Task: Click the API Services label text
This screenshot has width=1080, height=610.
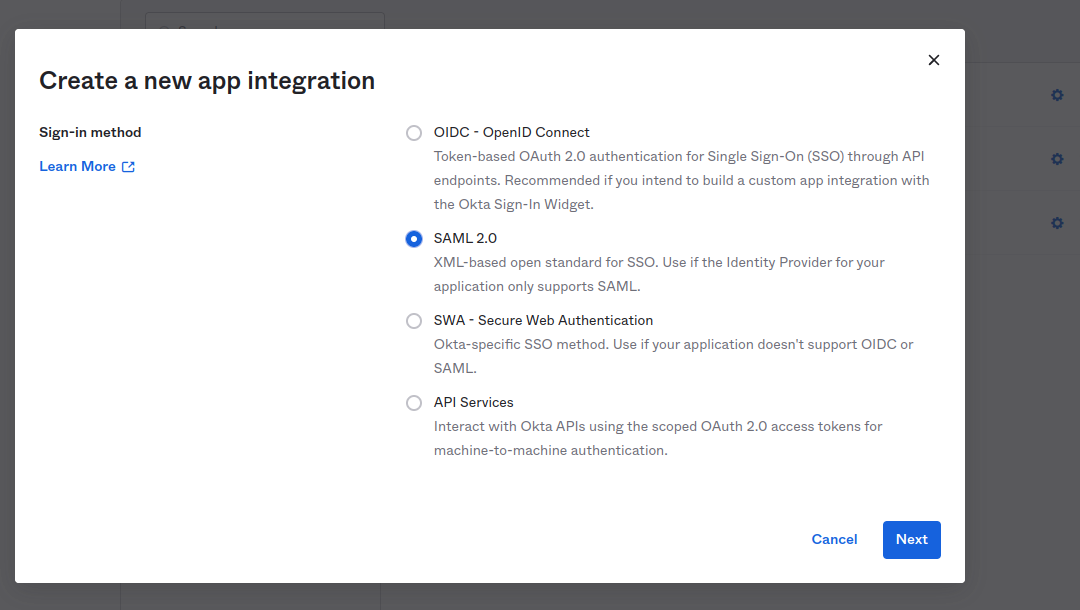Action: 473,402
